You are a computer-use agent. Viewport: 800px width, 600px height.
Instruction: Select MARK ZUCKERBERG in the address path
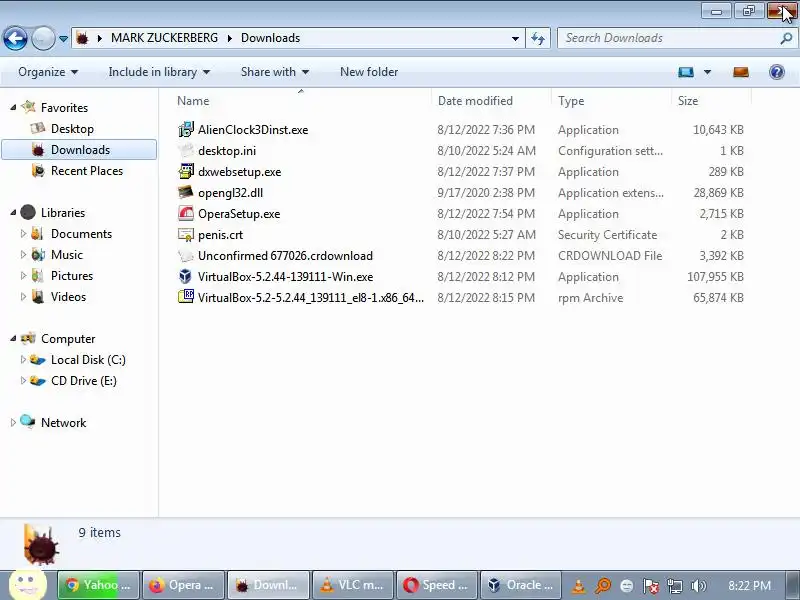(164, 38)
